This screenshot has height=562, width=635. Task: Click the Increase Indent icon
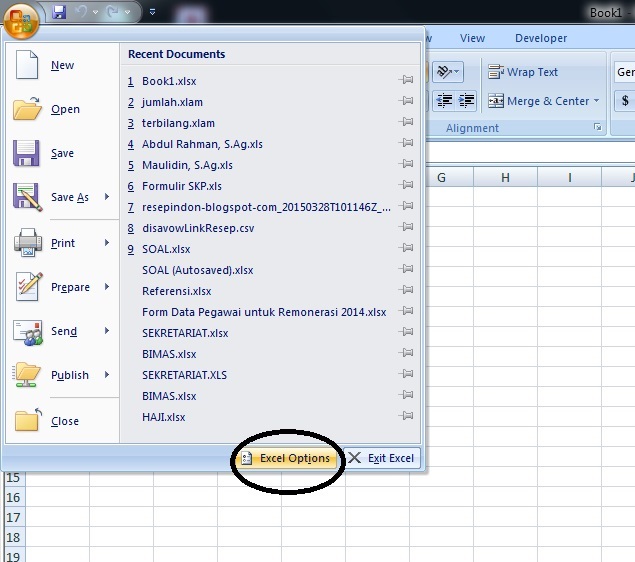[466, 100]
